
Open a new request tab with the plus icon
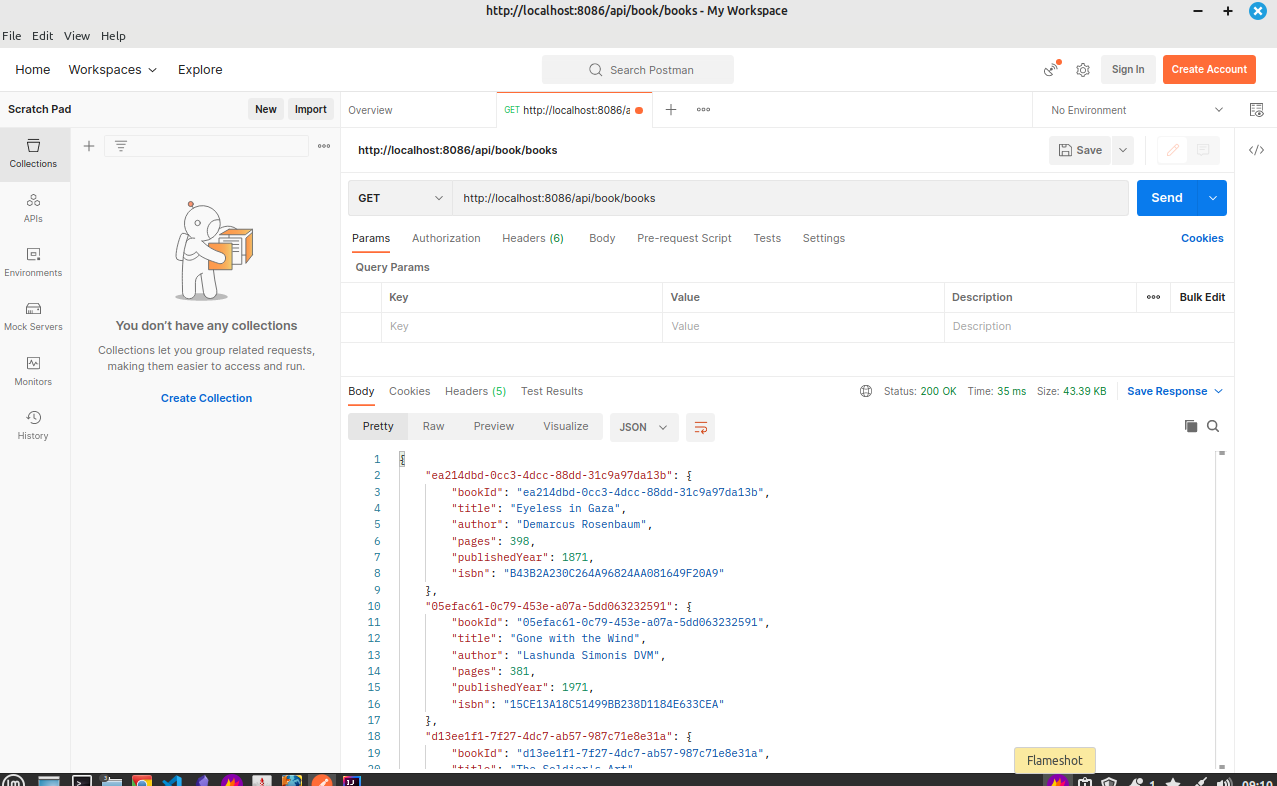(671, 110)
